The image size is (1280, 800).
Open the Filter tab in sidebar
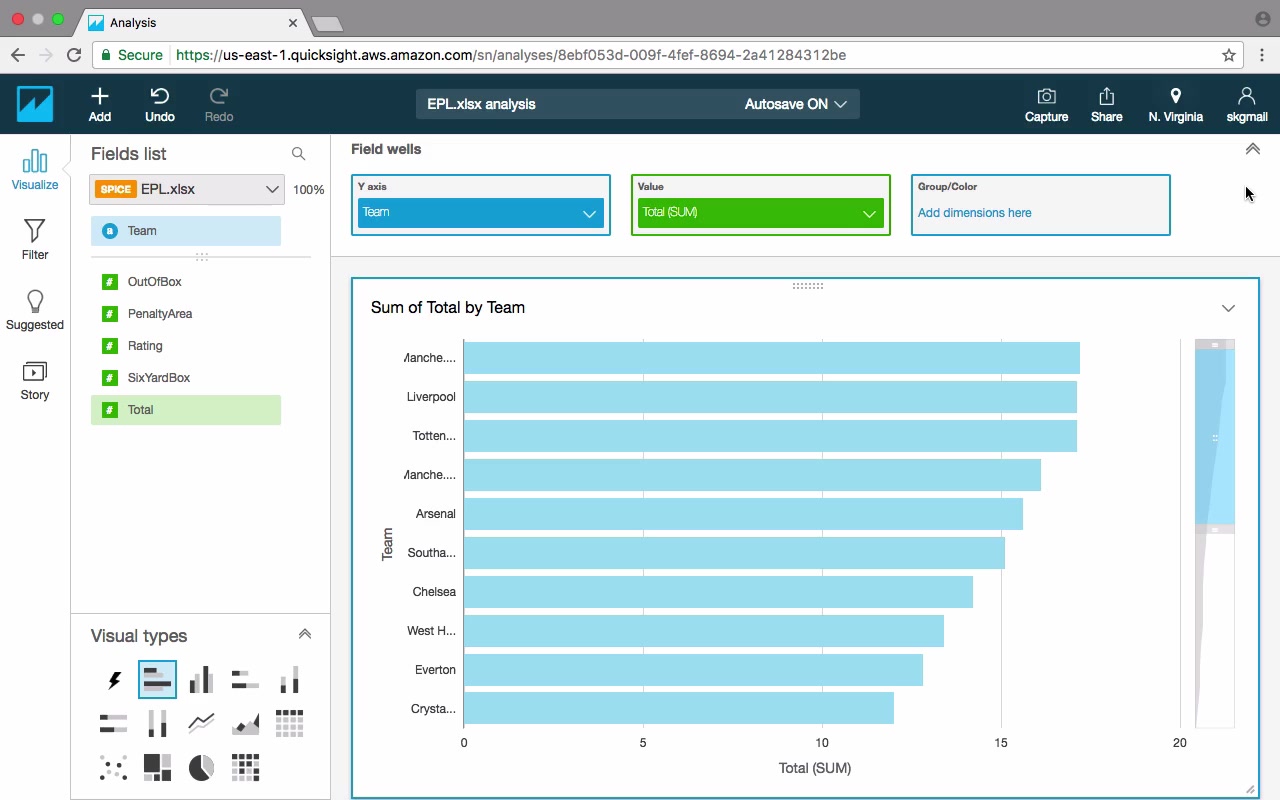point(35,240)
